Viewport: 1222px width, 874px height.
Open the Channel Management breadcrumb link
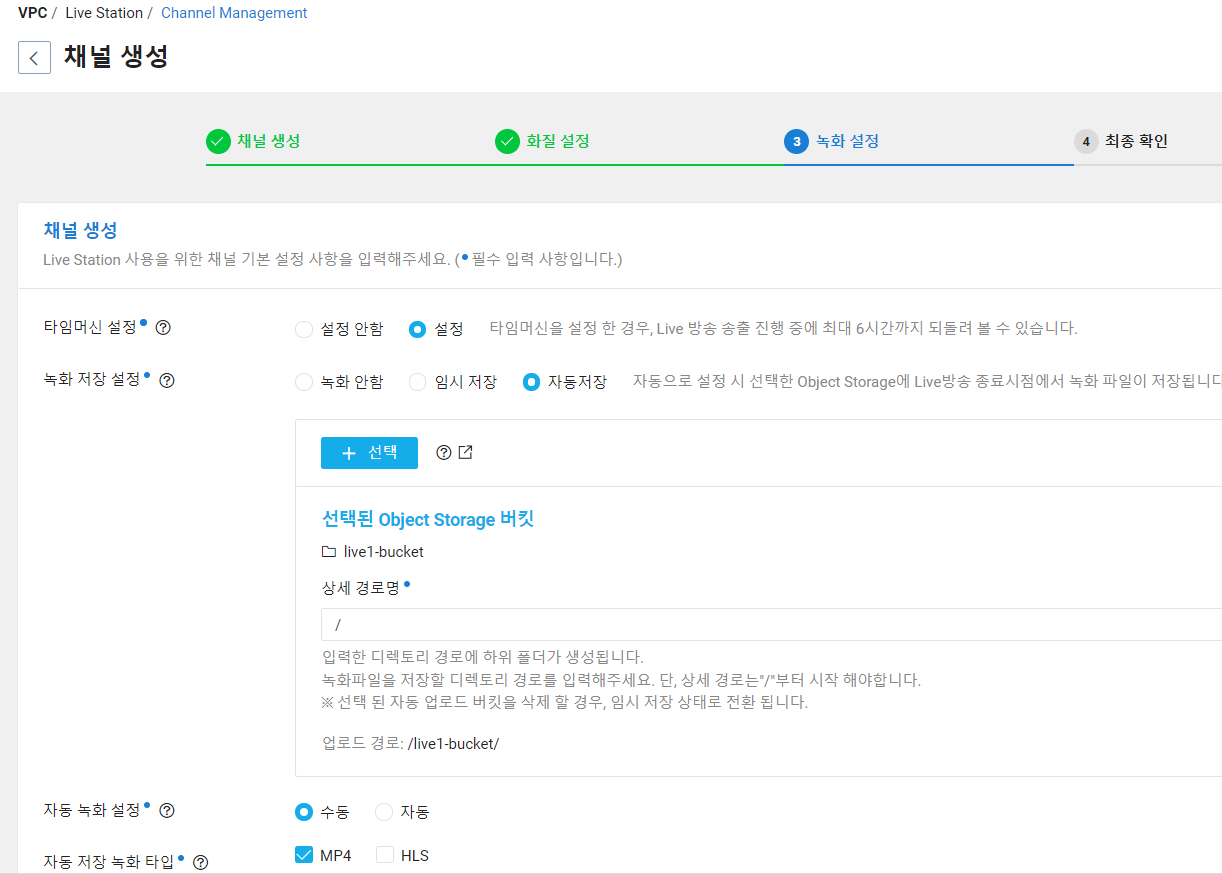point(233,12)
